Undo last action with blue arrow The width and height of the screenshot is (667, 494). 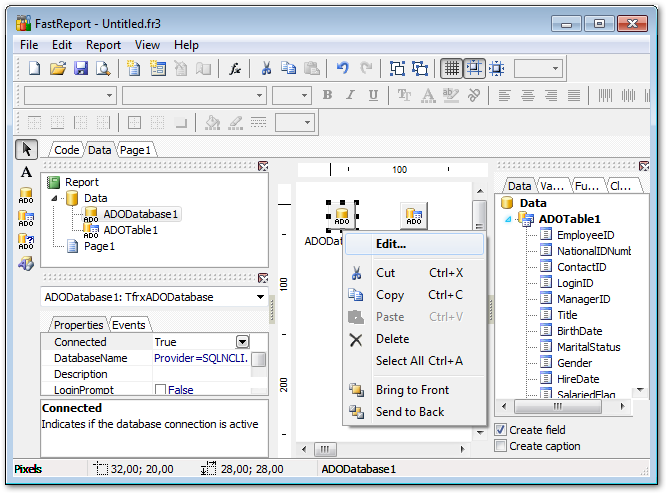coord(343,68)
